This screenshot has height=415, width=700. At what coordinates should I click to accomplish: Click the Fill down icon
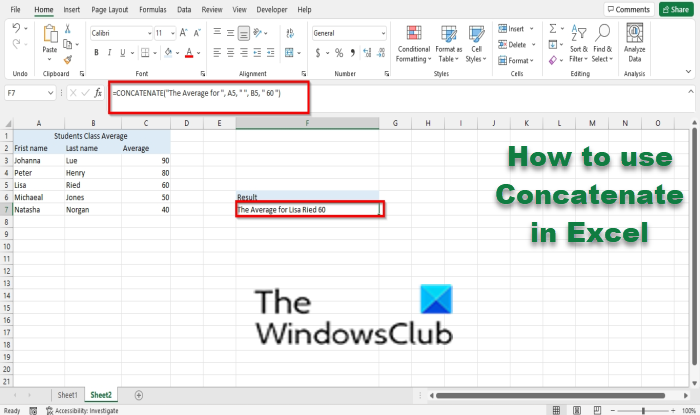pos(553,44)
